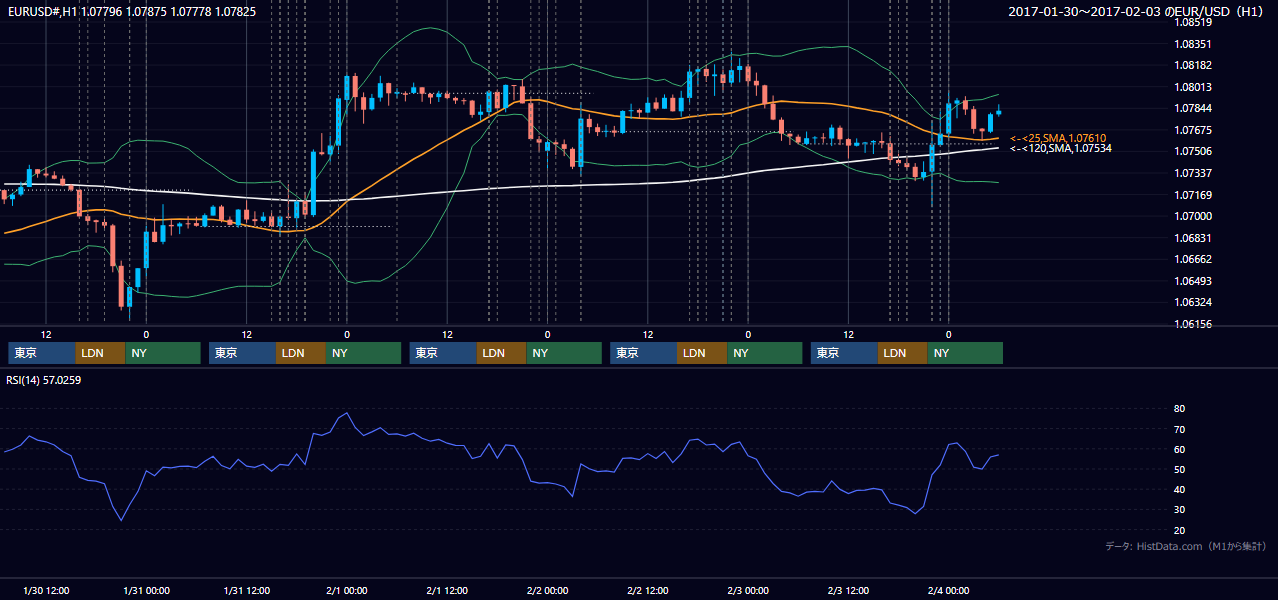The height and width of the screenshot is (600, 1278).
Task: Click price axis value 1.08351
Action: coord(1193,44)
